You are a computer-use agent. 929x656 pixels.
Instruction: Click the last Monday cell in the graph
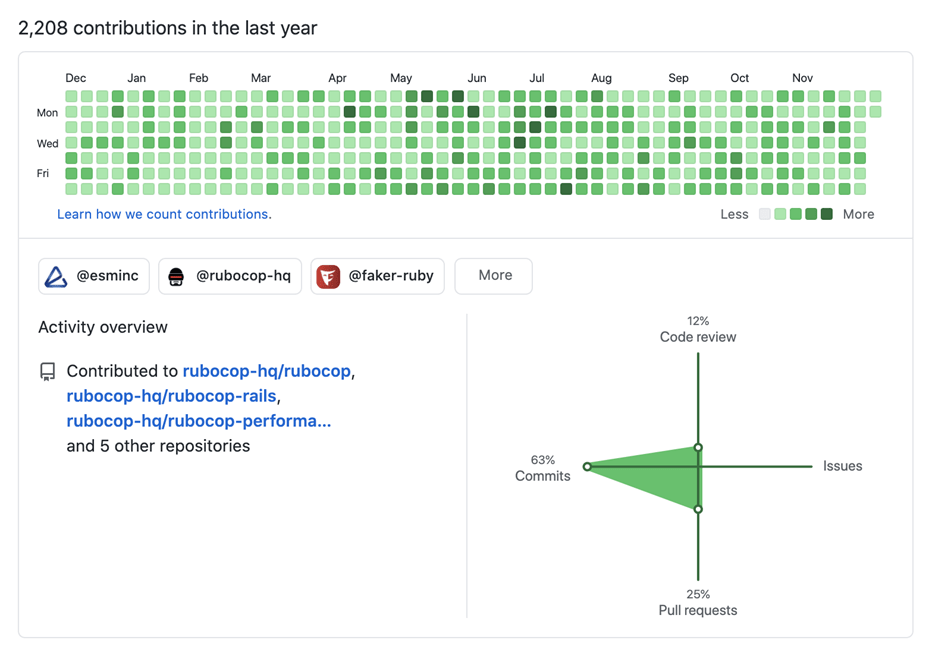point(875,111)
